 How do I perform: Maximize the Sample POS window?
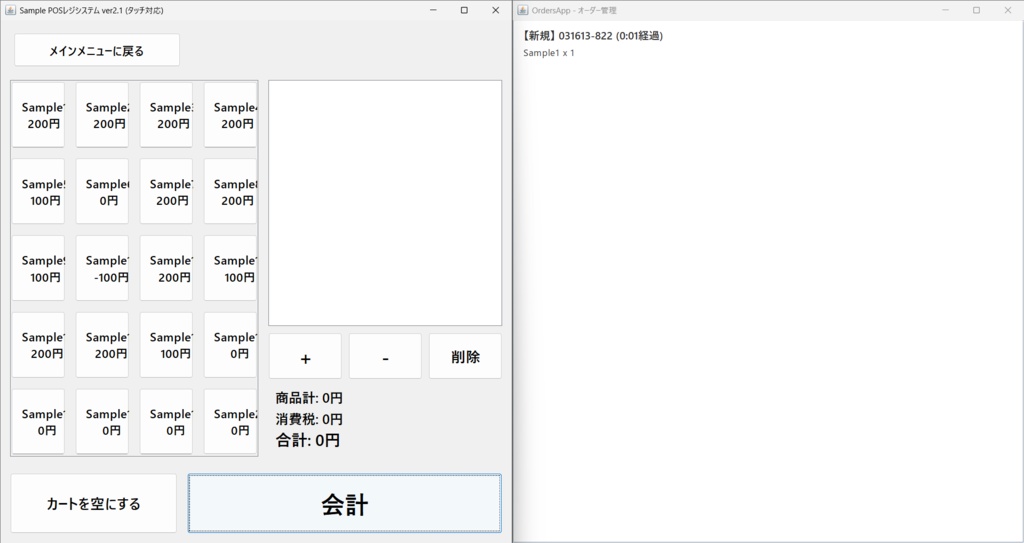click(x=464, y=10)
